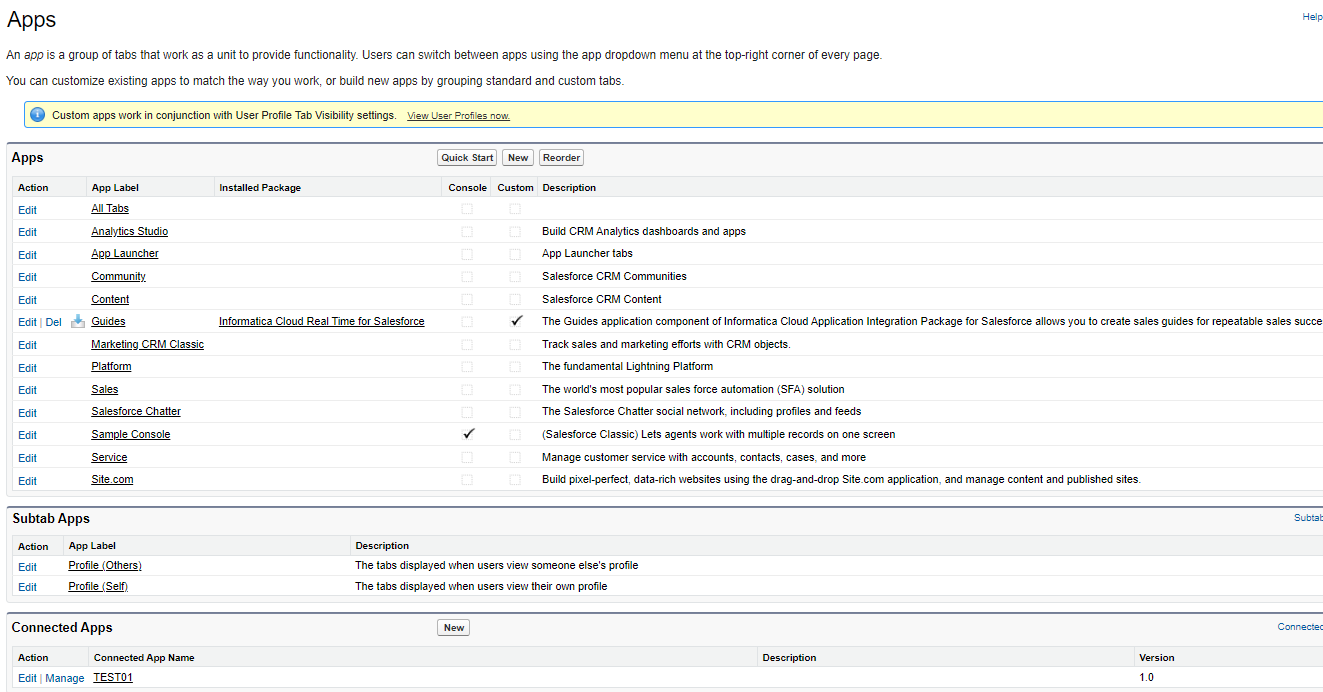
Task: Edit the Sample Console app
Action: point(27,435)
